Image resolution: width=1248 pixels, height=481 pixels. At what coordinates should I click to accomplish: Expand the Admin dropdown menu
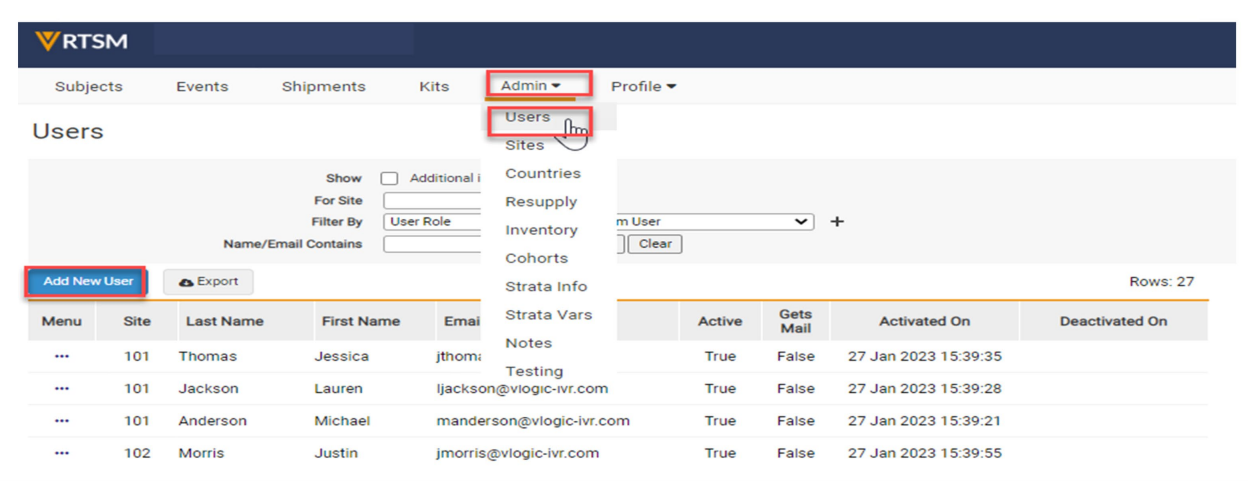[530, 86]
